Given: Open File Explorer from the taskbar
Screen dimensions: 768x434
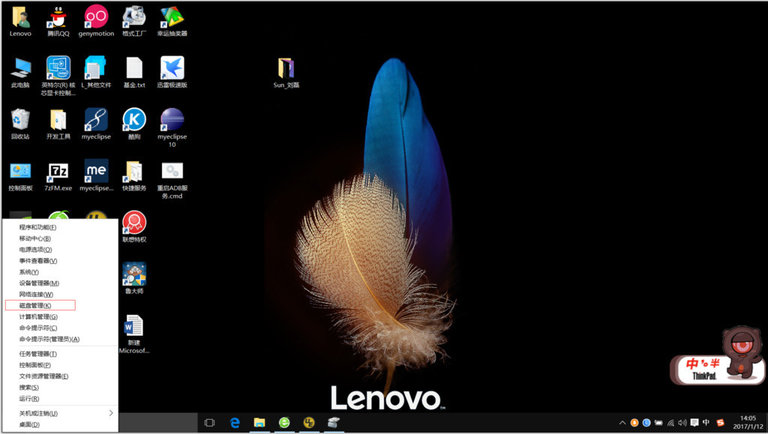Looking at the screenshot, I should [x=259, y=423].
